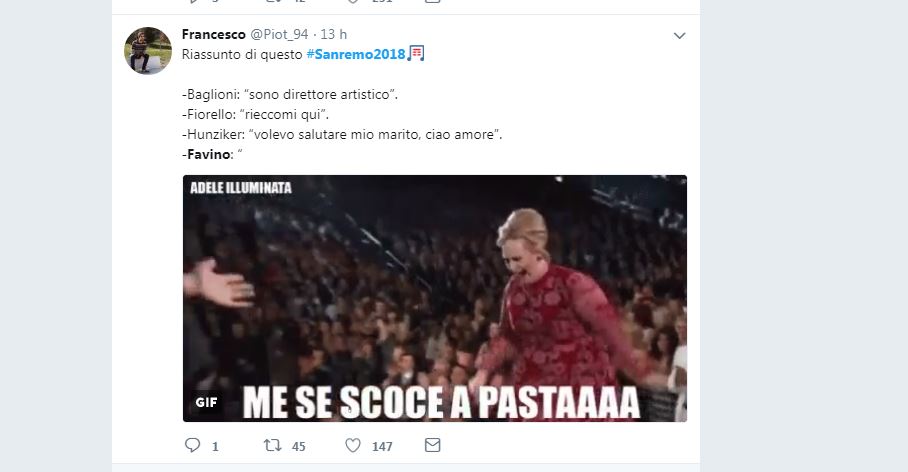908x472 pixels.
Task: Click the Baglioni line of tweet text
Action: pyautogui.click(x=290, y=94)
